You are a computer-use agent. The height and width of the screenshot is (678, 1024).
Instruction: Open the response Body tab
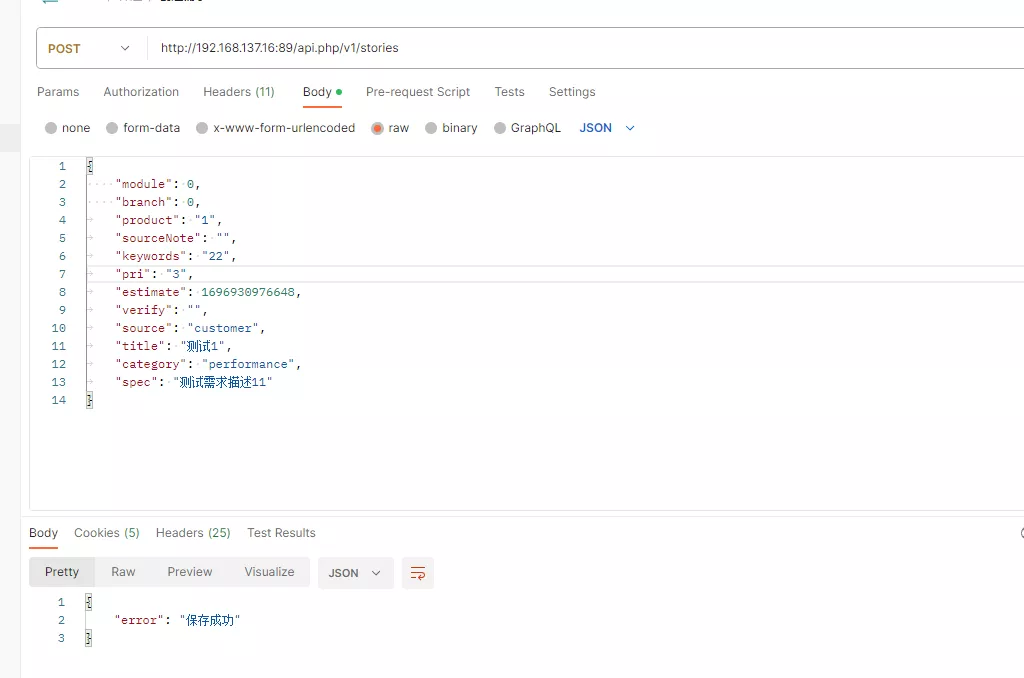click(x=43, y=533)
